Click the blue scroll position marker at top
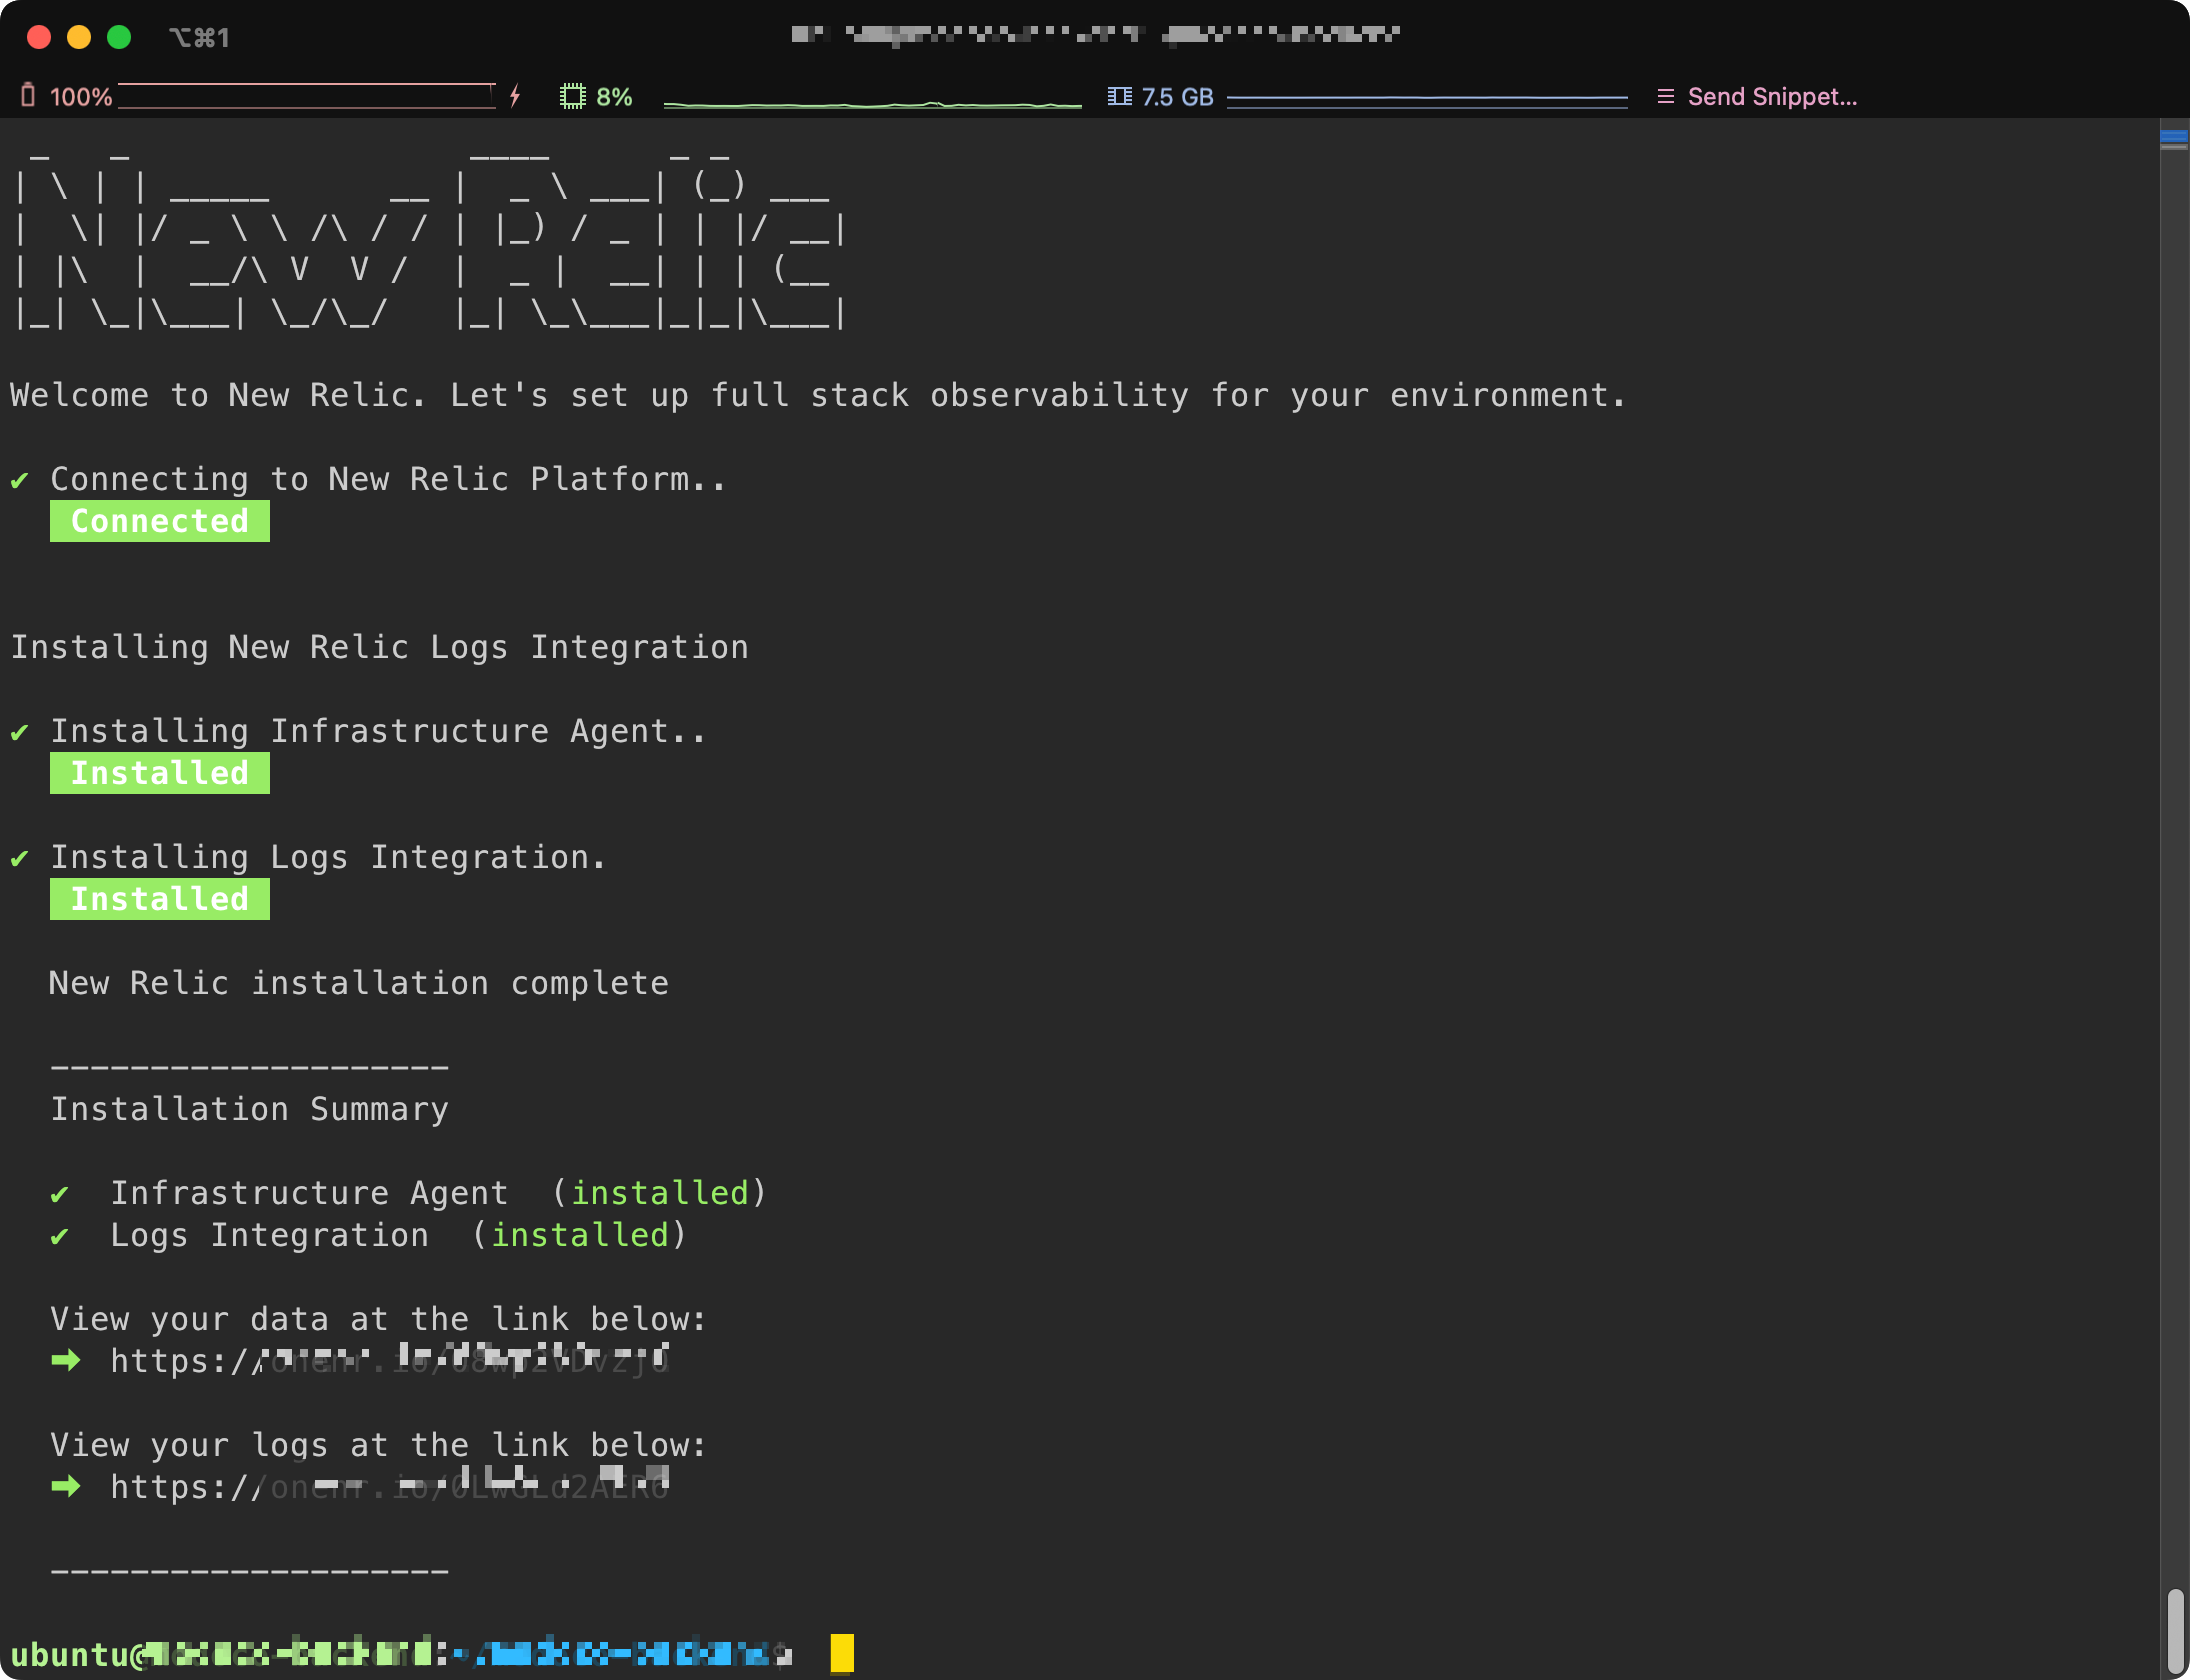Screen dimensions: 2190x1680 point(2174,135)
